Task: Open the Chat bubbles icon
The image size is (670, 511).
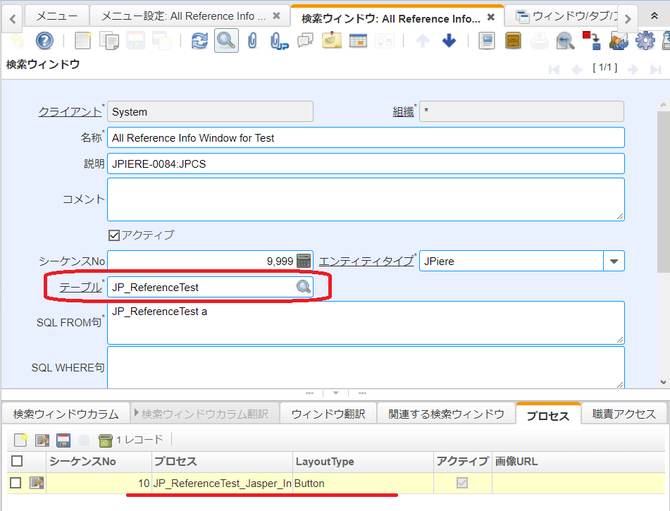Action: [x=305, y=41]
